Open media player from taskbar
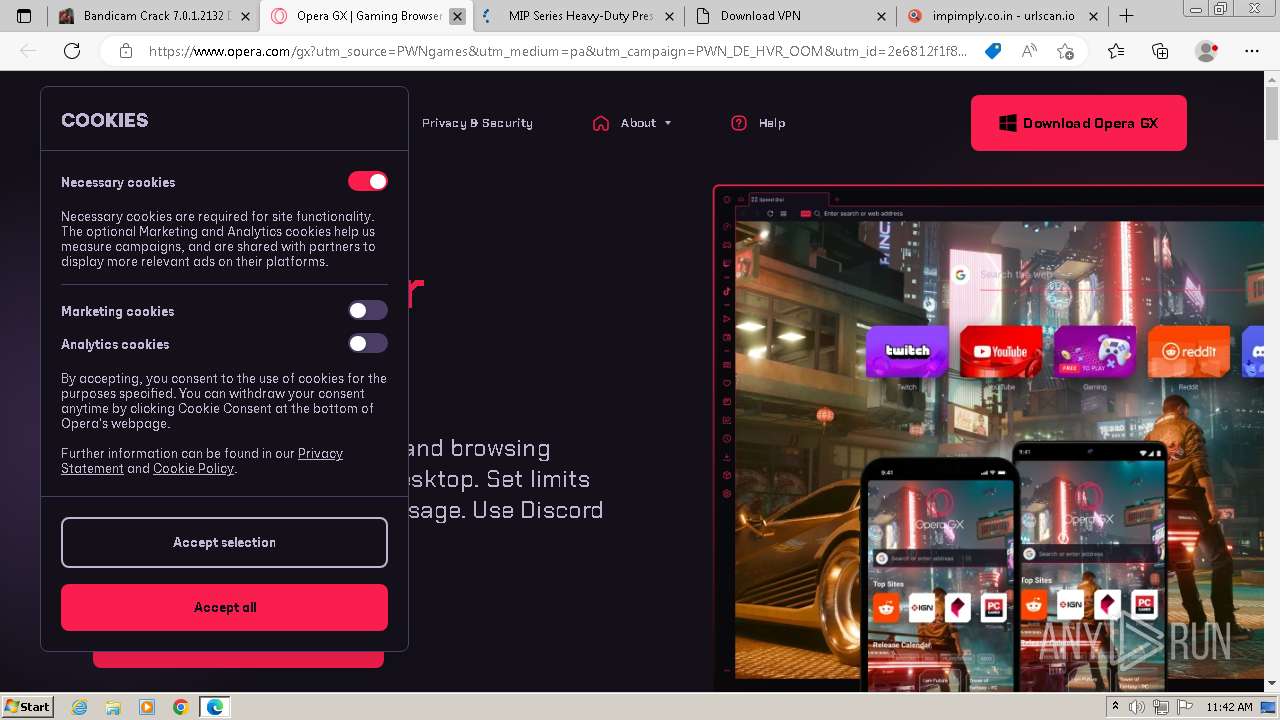The width and height of the screenshot is (1280, 720). 147,707
